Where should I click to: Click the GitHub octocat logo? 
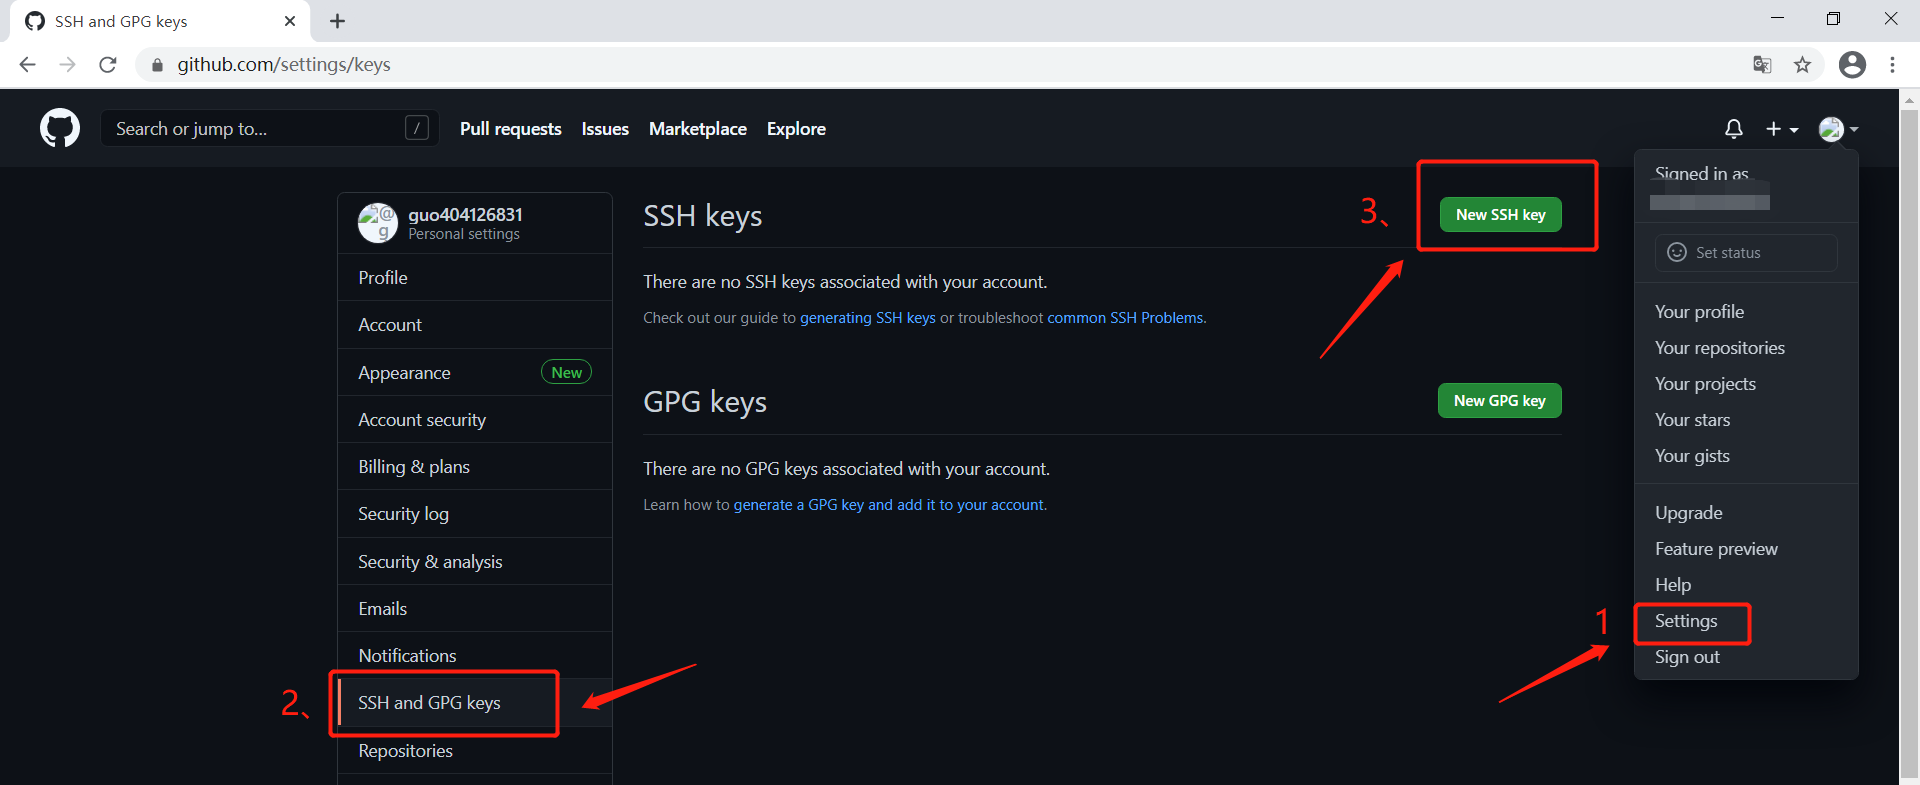[60, 128]
